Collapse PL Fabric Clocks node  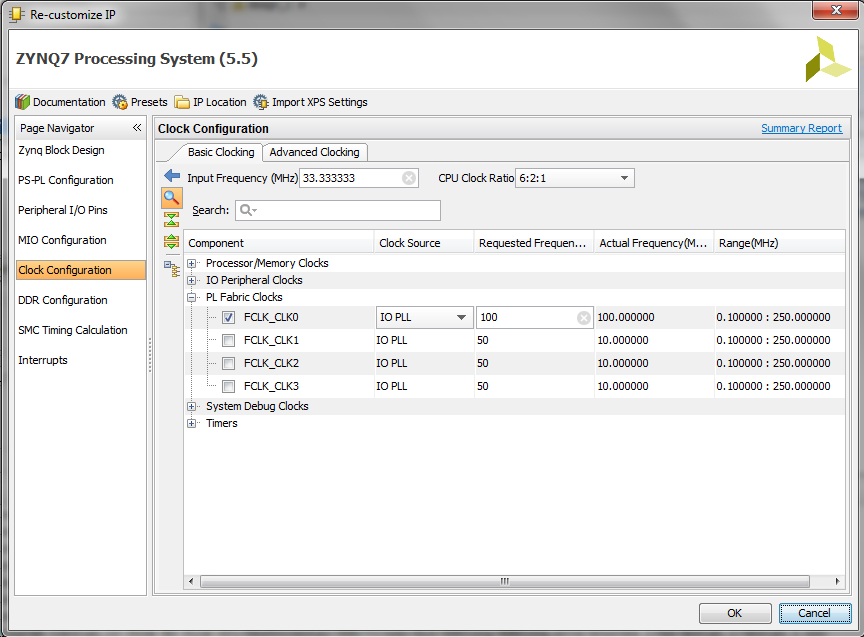coord(192,298)
